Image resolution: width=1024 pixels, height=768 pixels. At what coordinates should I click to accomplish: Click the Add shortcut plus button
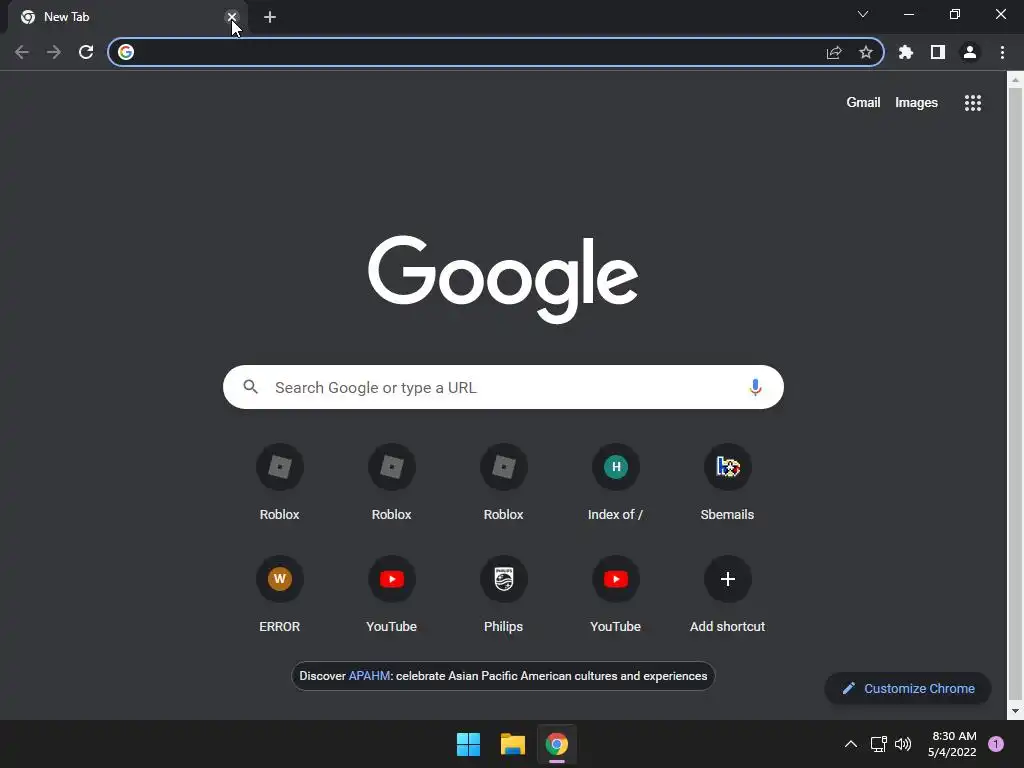(728, 579)
